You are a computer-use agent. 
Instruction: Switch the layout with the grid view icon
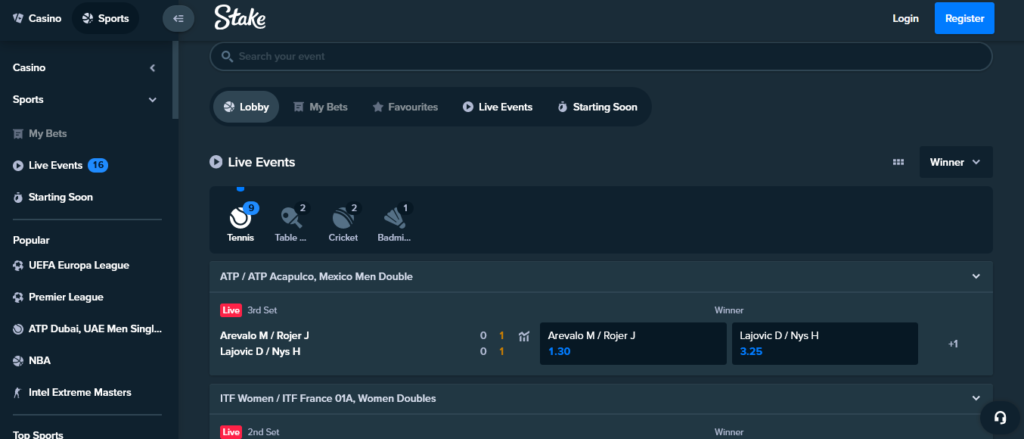[898, 162]
